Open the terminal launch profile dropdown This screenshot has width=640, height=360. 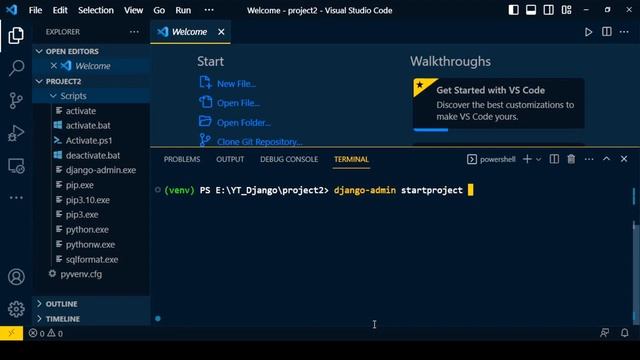tap(539, 160)
